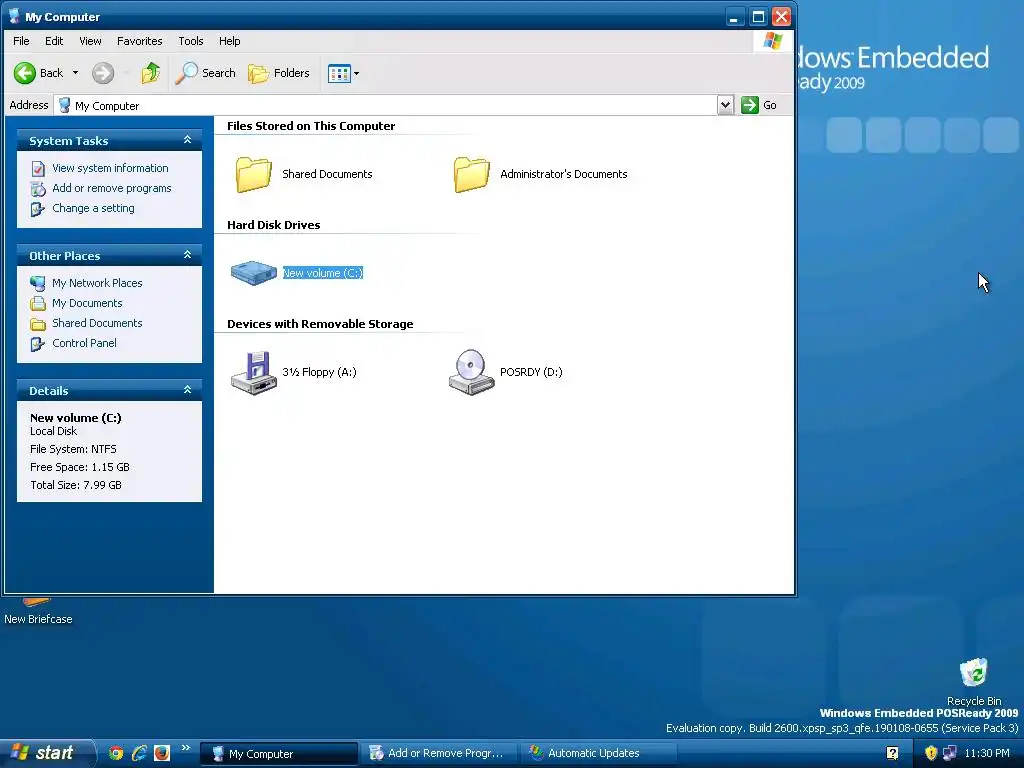Image resolution: width=1024 pixels, height=768 pixels.
Task: Switch to Automatic Updates taskbar button
Action: tap(600, 754)
